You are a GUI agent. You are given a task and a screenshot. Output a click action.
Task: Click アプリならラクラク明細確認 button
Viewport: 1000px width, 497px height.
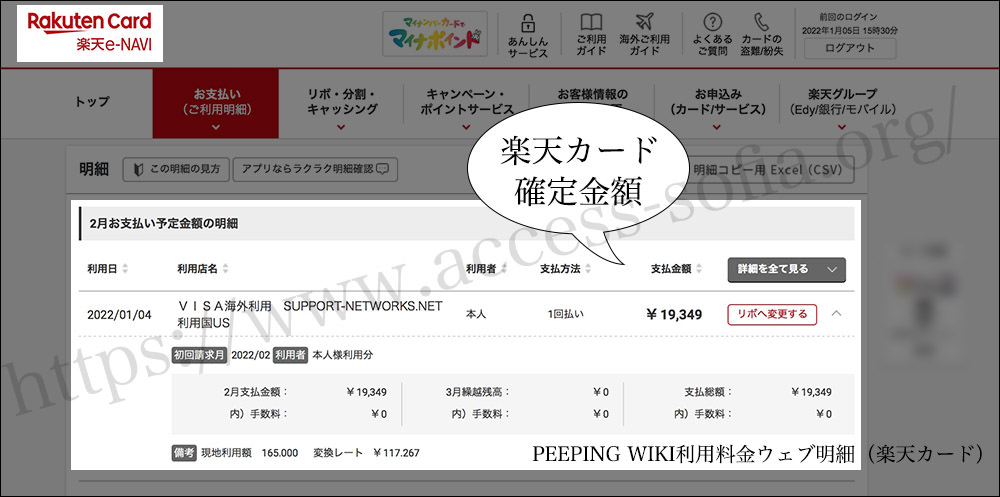click(x=315, y=170)
